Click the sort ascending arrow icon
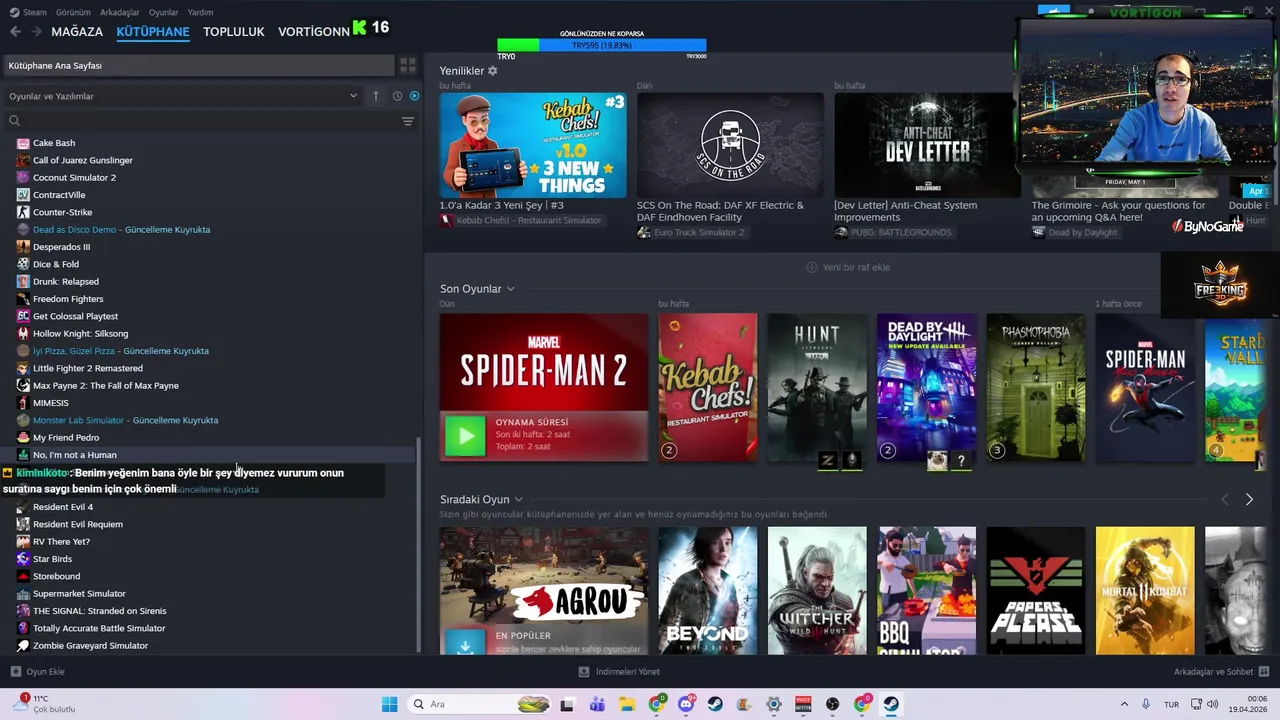 coord(376,96)
